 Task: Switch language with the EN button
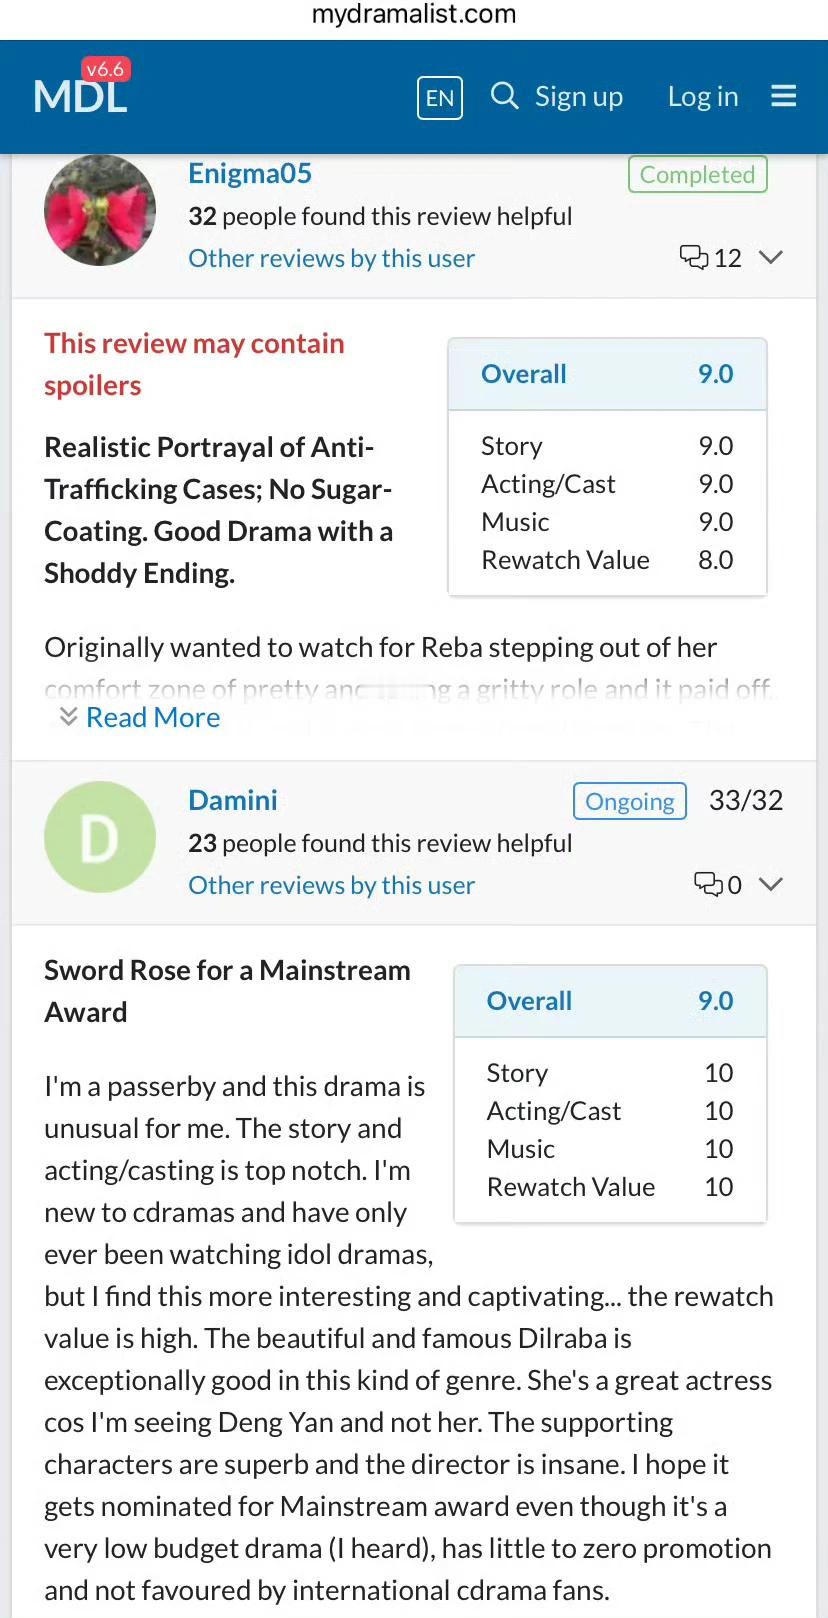440,98
